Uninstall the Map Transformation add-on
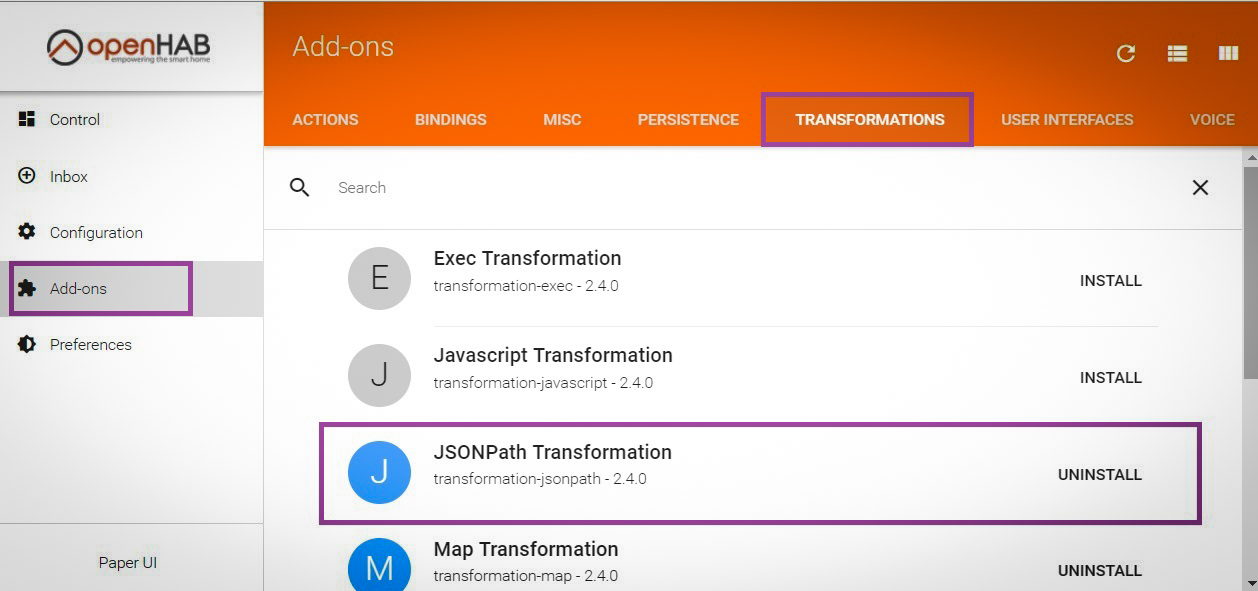The width and height of the screenshot is (1258, 591). pos(1100,571)
